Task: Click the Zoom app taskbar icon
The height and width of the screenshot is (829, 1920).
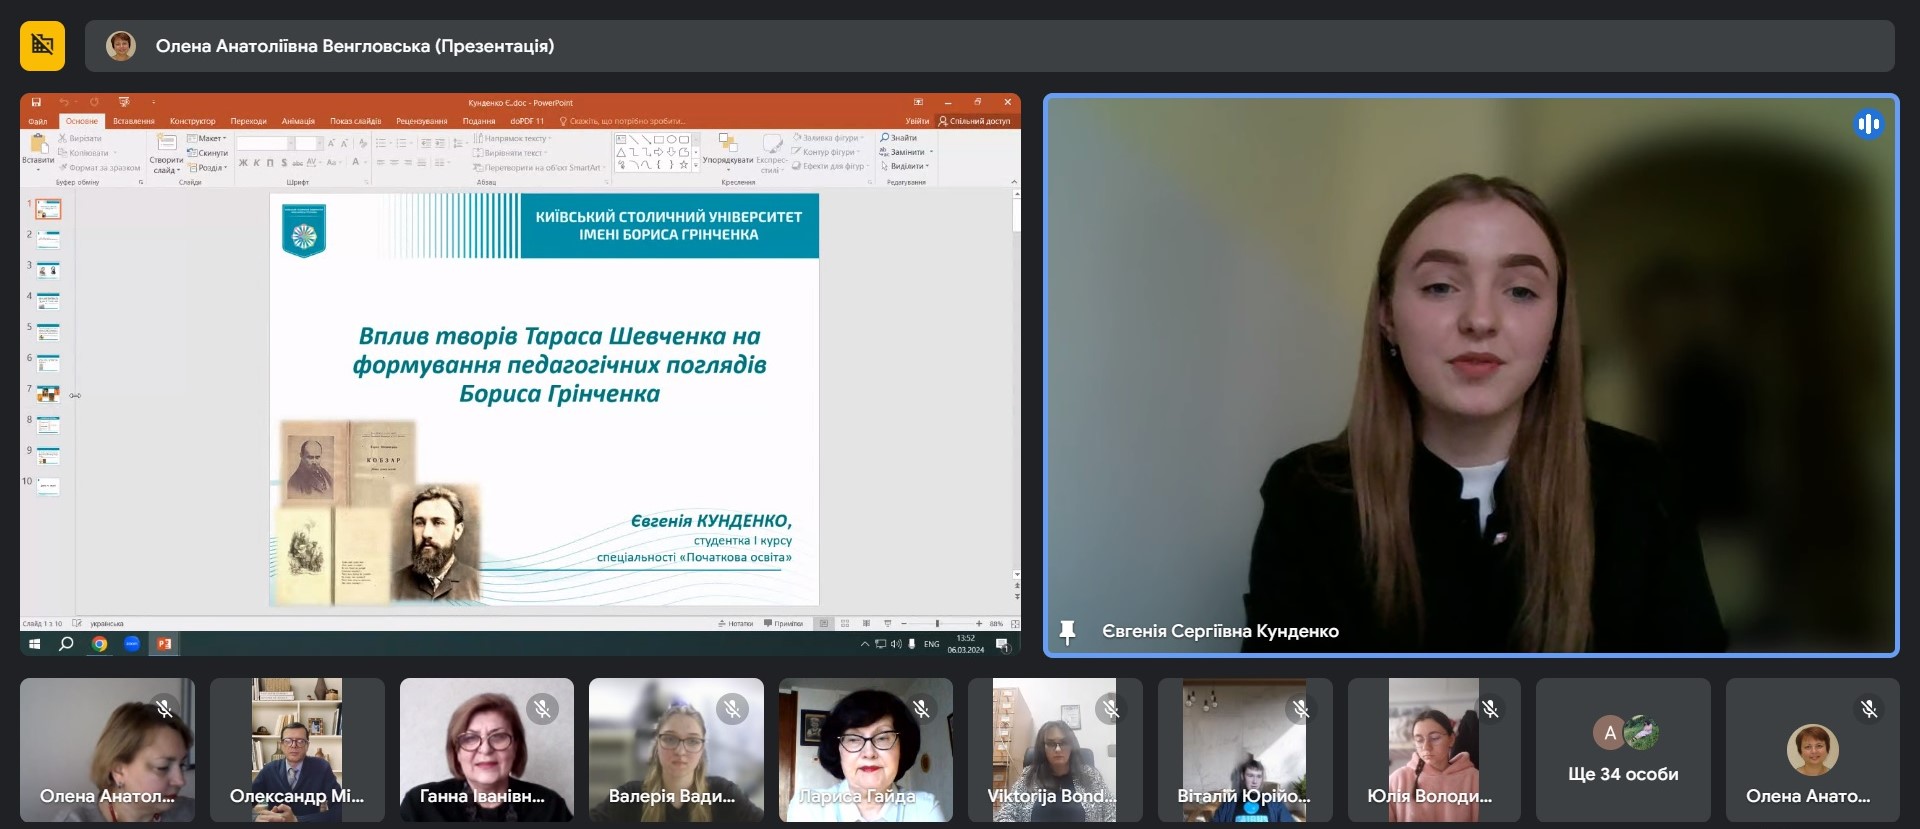Action: (x=132, y=644)
